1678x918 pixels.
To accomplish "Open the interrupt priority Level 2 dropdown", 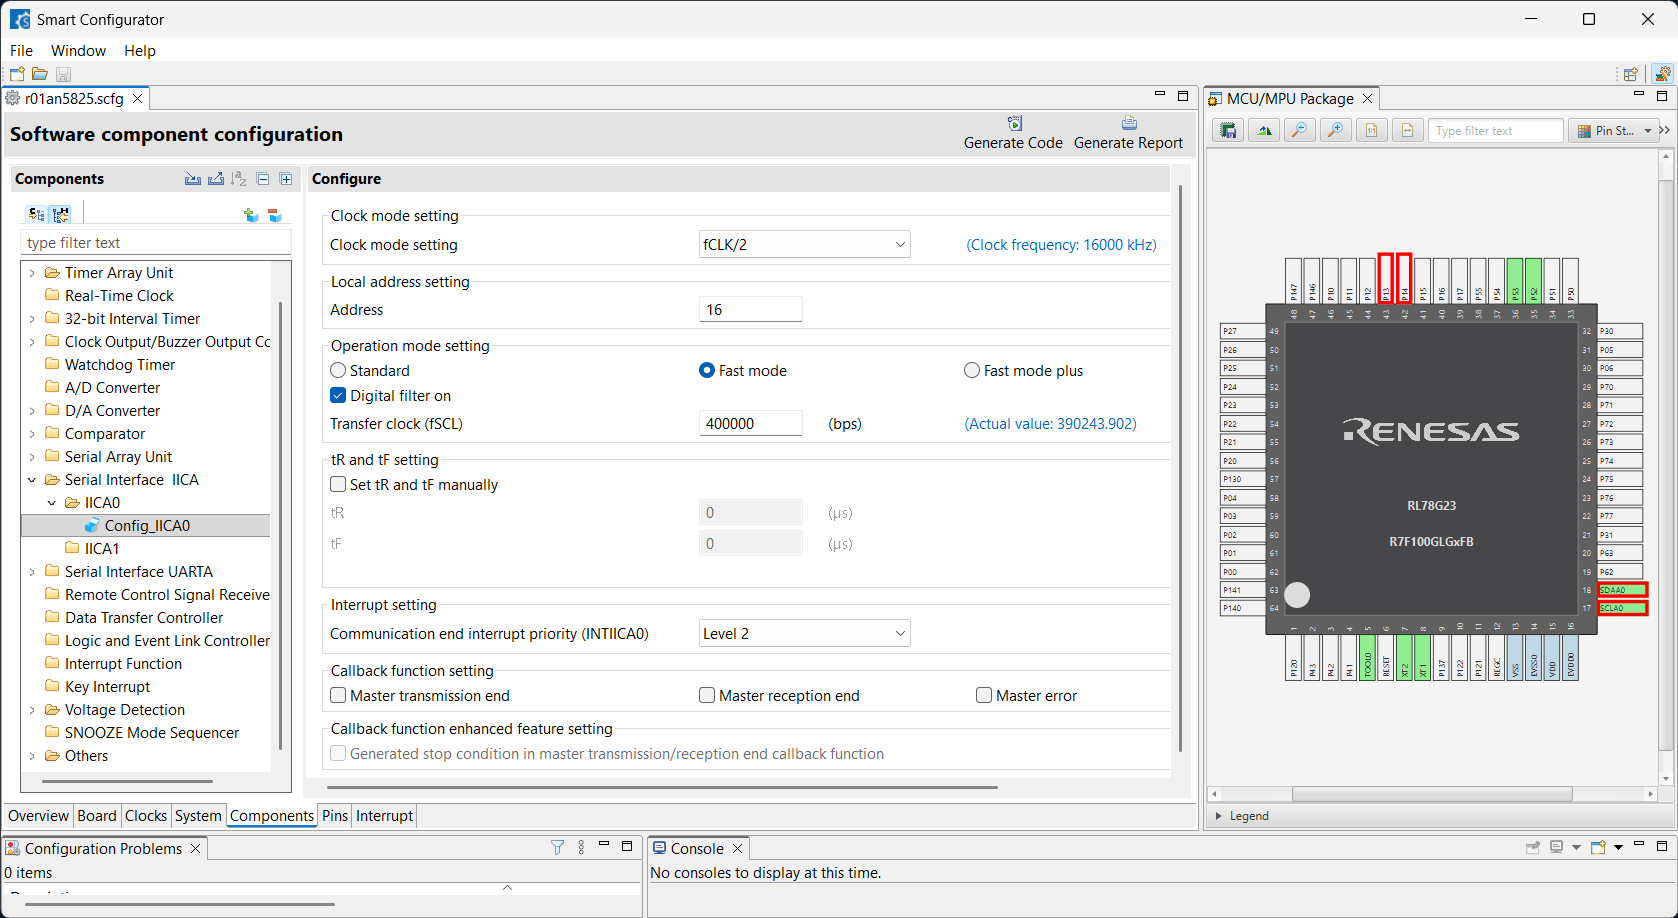I will [x=804, y=634].
